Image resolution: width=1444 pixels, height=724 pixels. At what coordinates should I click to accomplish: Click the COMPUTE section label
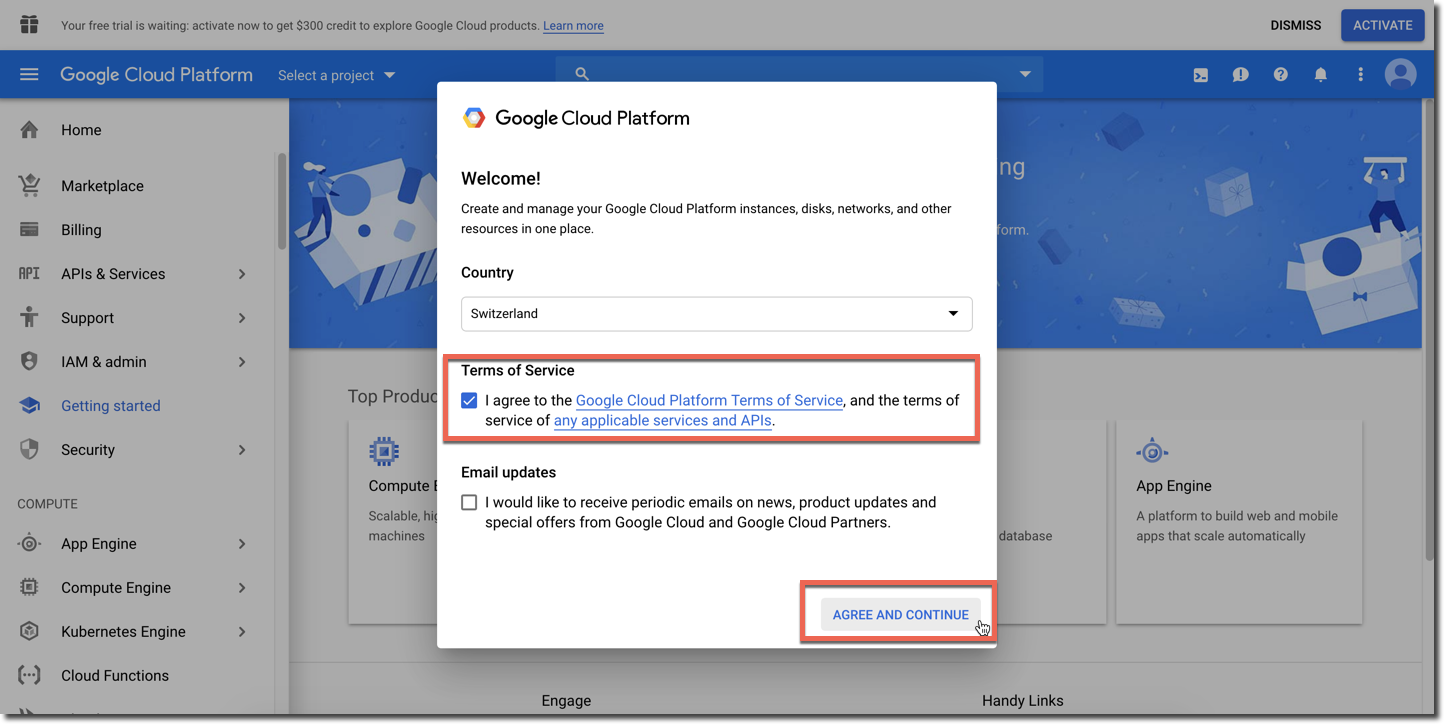click(x=47, y=504)
